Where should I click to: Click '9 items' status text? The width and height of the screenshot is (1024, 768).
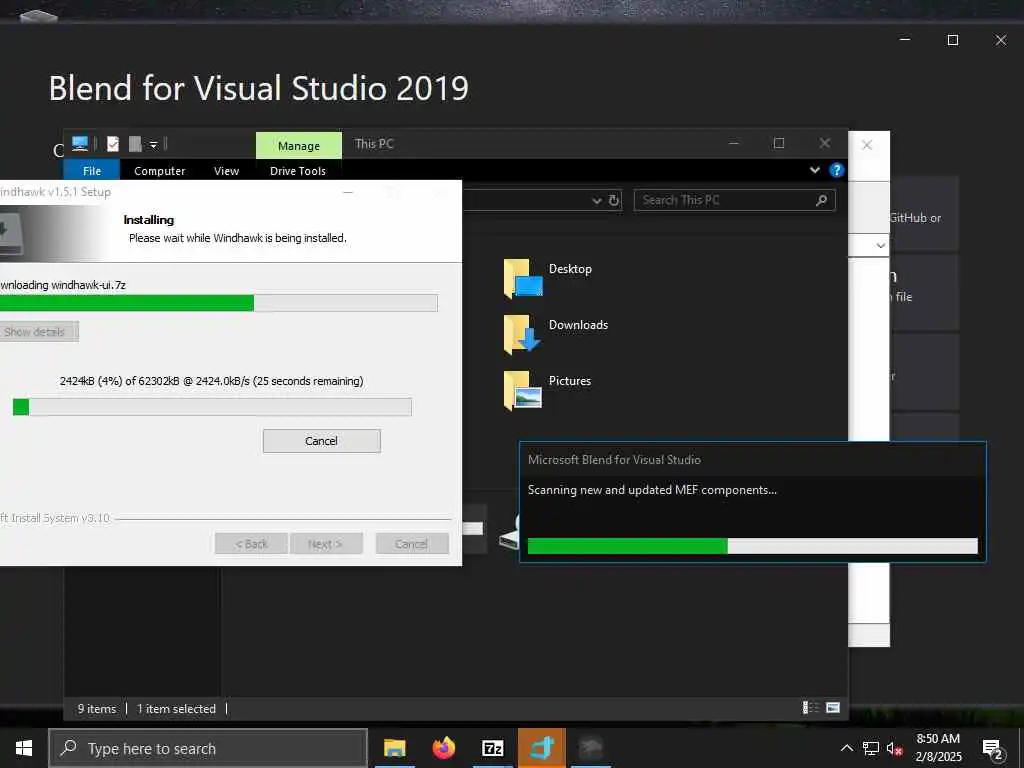(x=97, y=709)
